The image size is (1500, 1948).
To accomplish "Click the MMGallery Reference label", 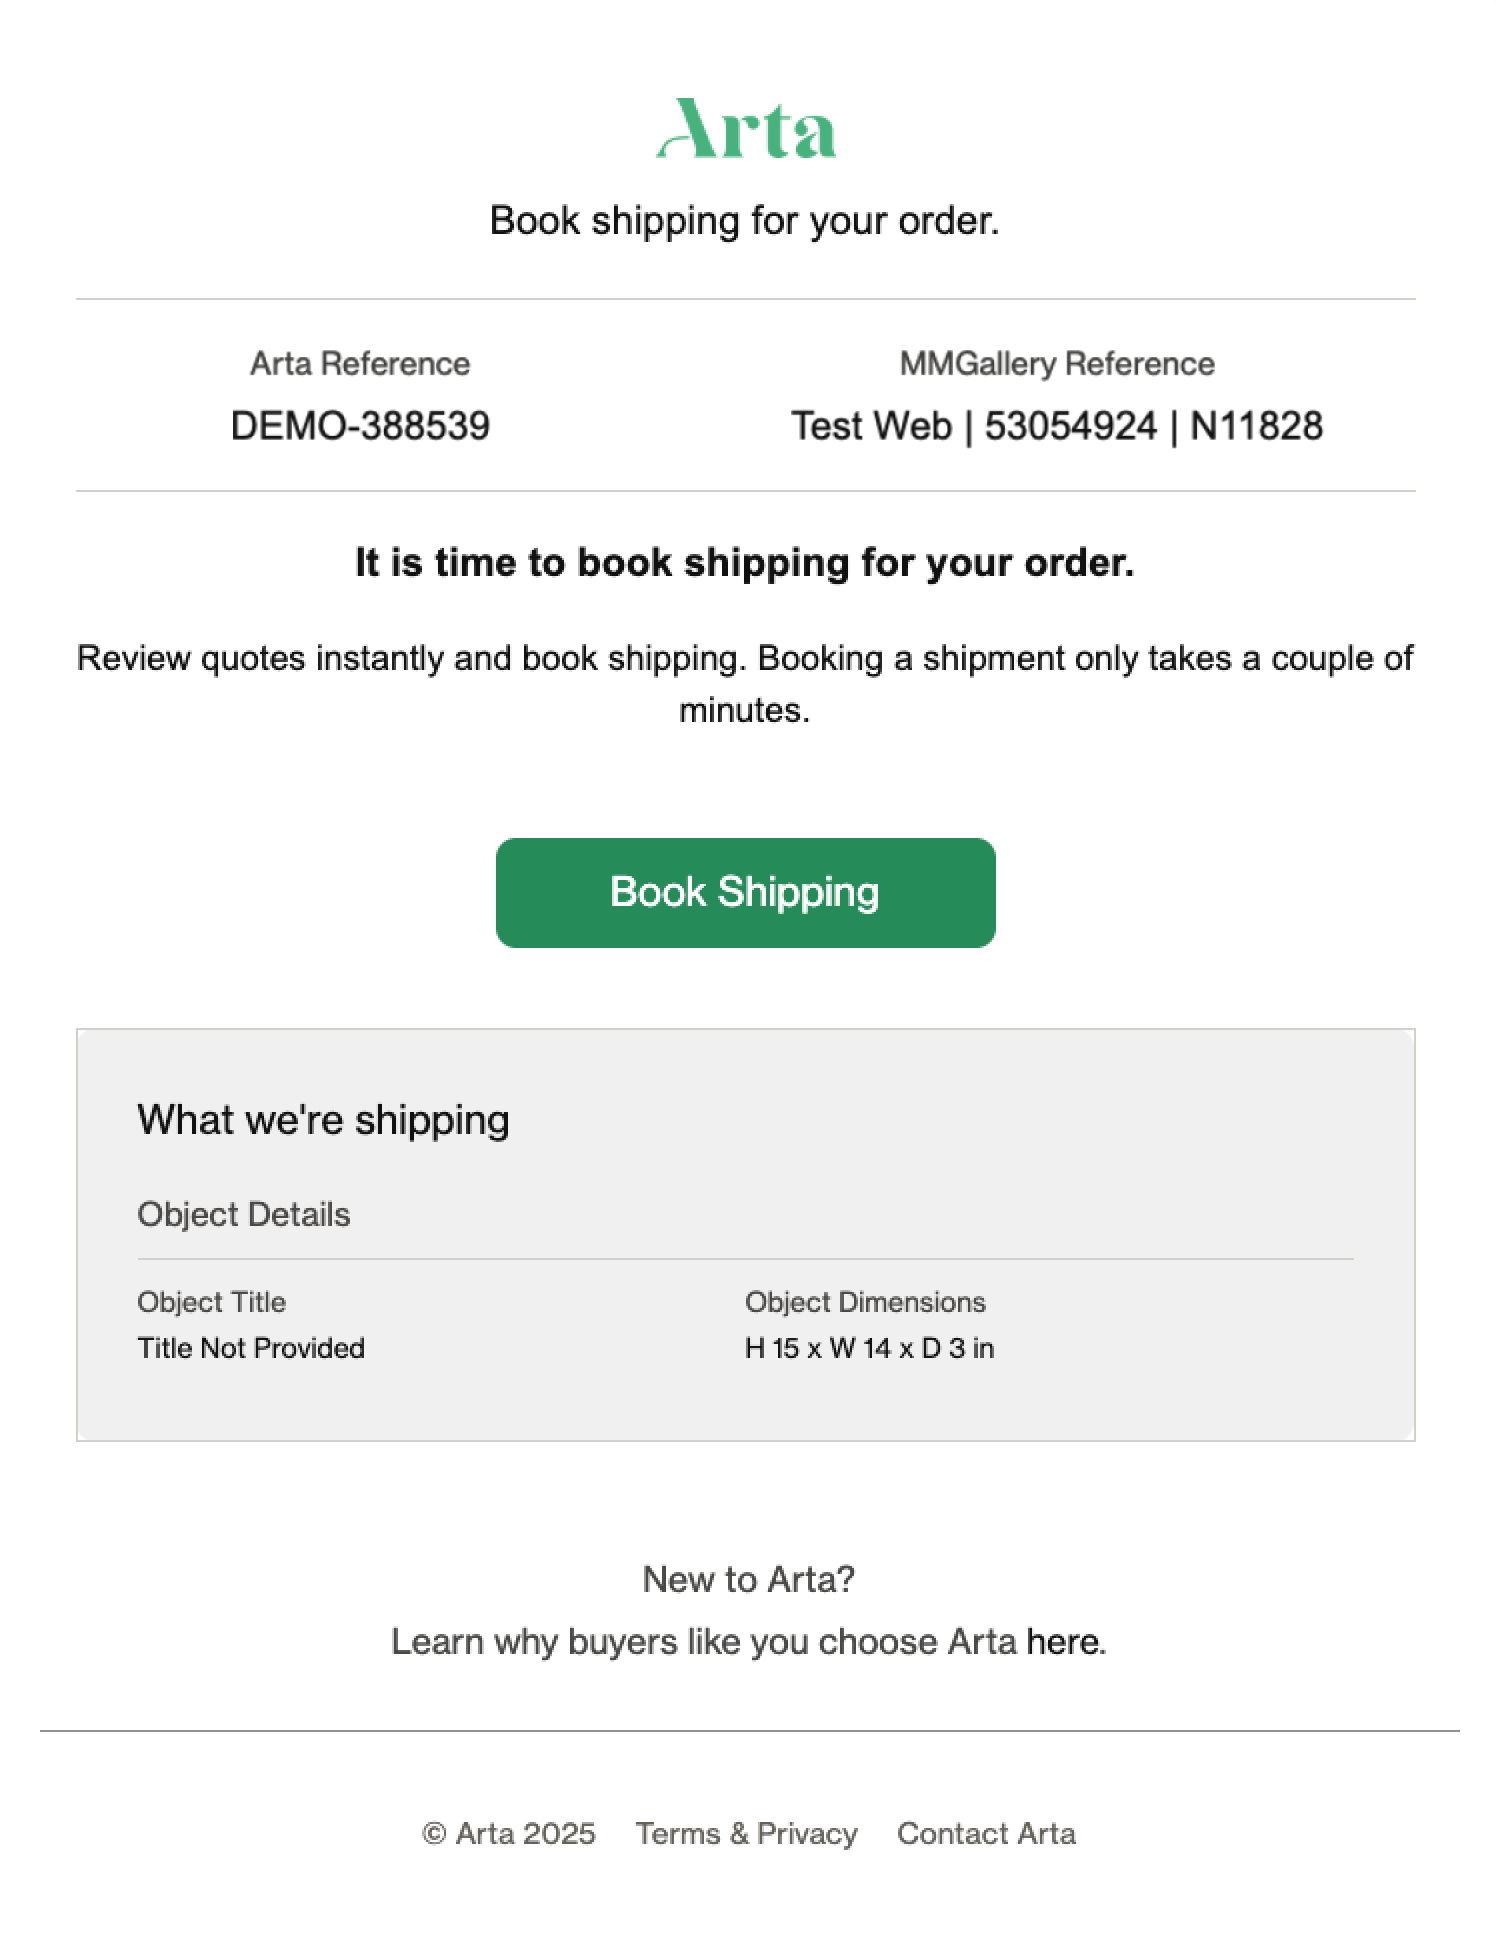I will [1057, 364].
